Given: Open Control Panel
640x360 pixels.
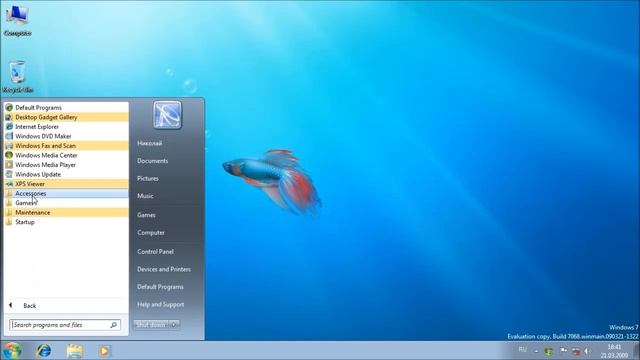Looking at the screenshot, I should [156, 251].
